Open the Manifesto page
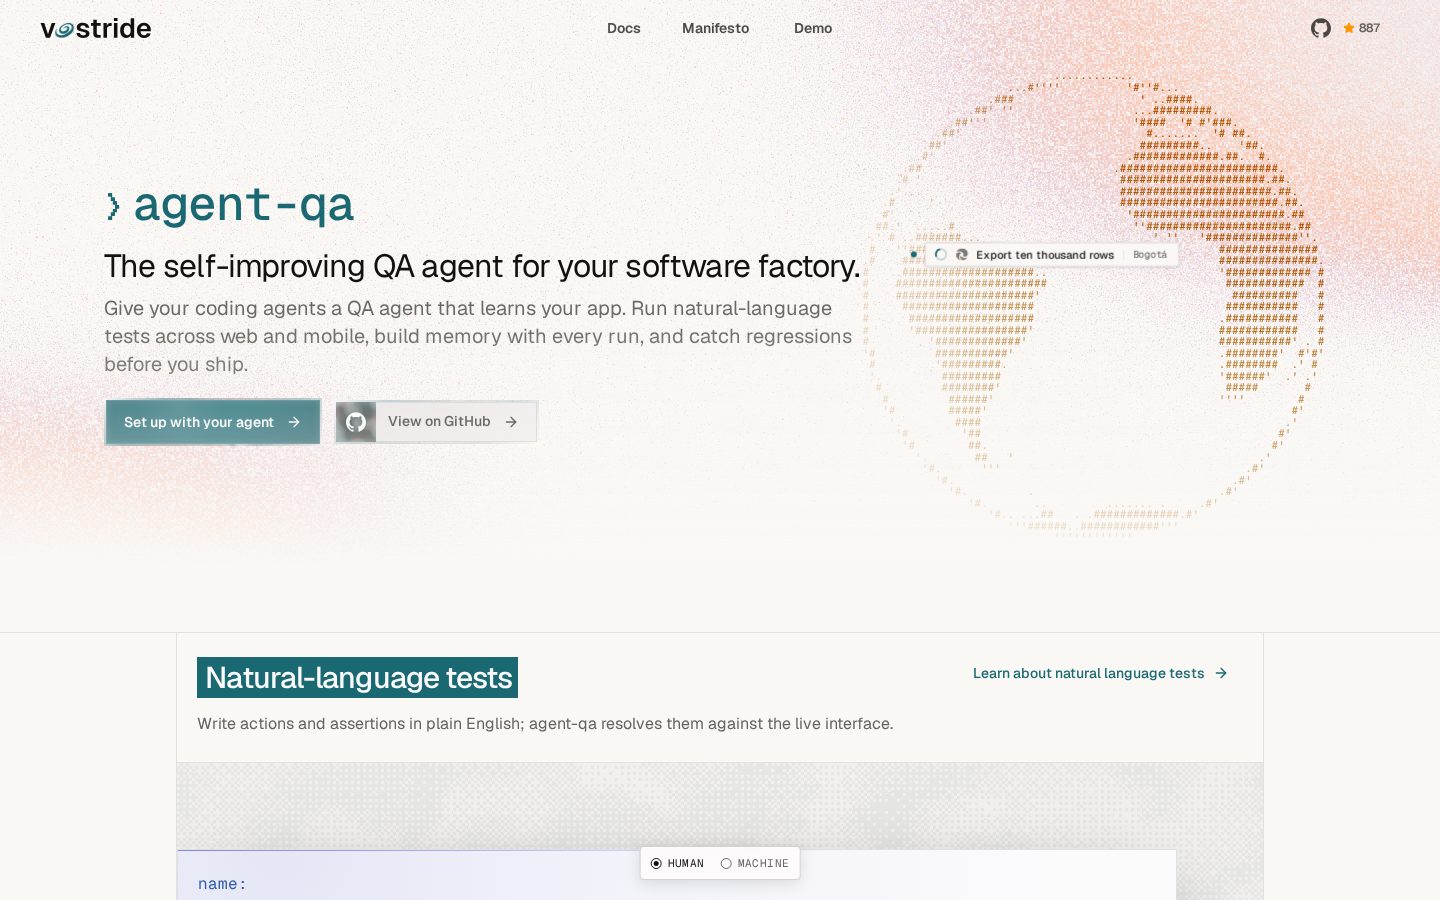 coord(715,28)
